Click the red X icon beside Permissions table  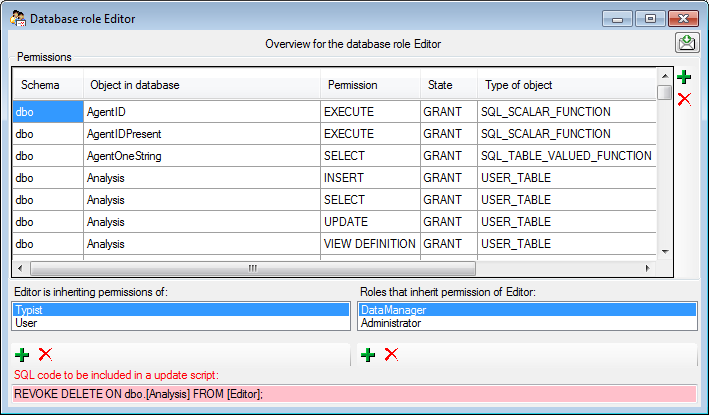pyautogui.click(x=684, y=99)
